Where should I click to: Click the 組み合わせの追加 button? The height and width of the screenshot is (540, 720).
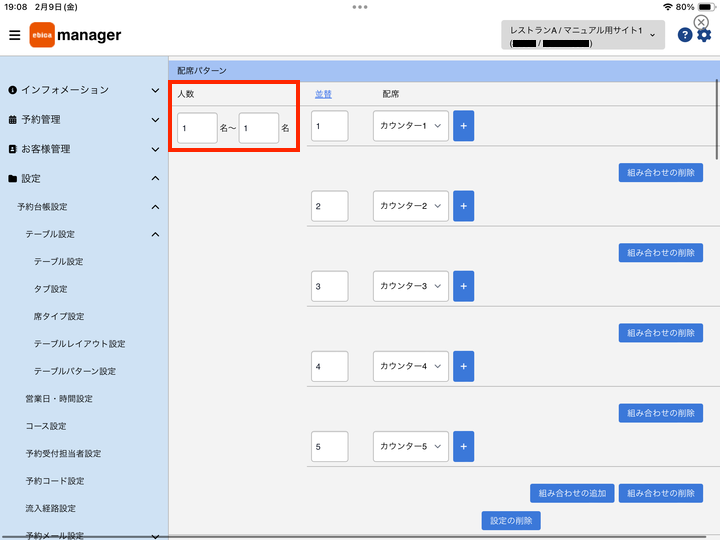click(x=572, y=493)
